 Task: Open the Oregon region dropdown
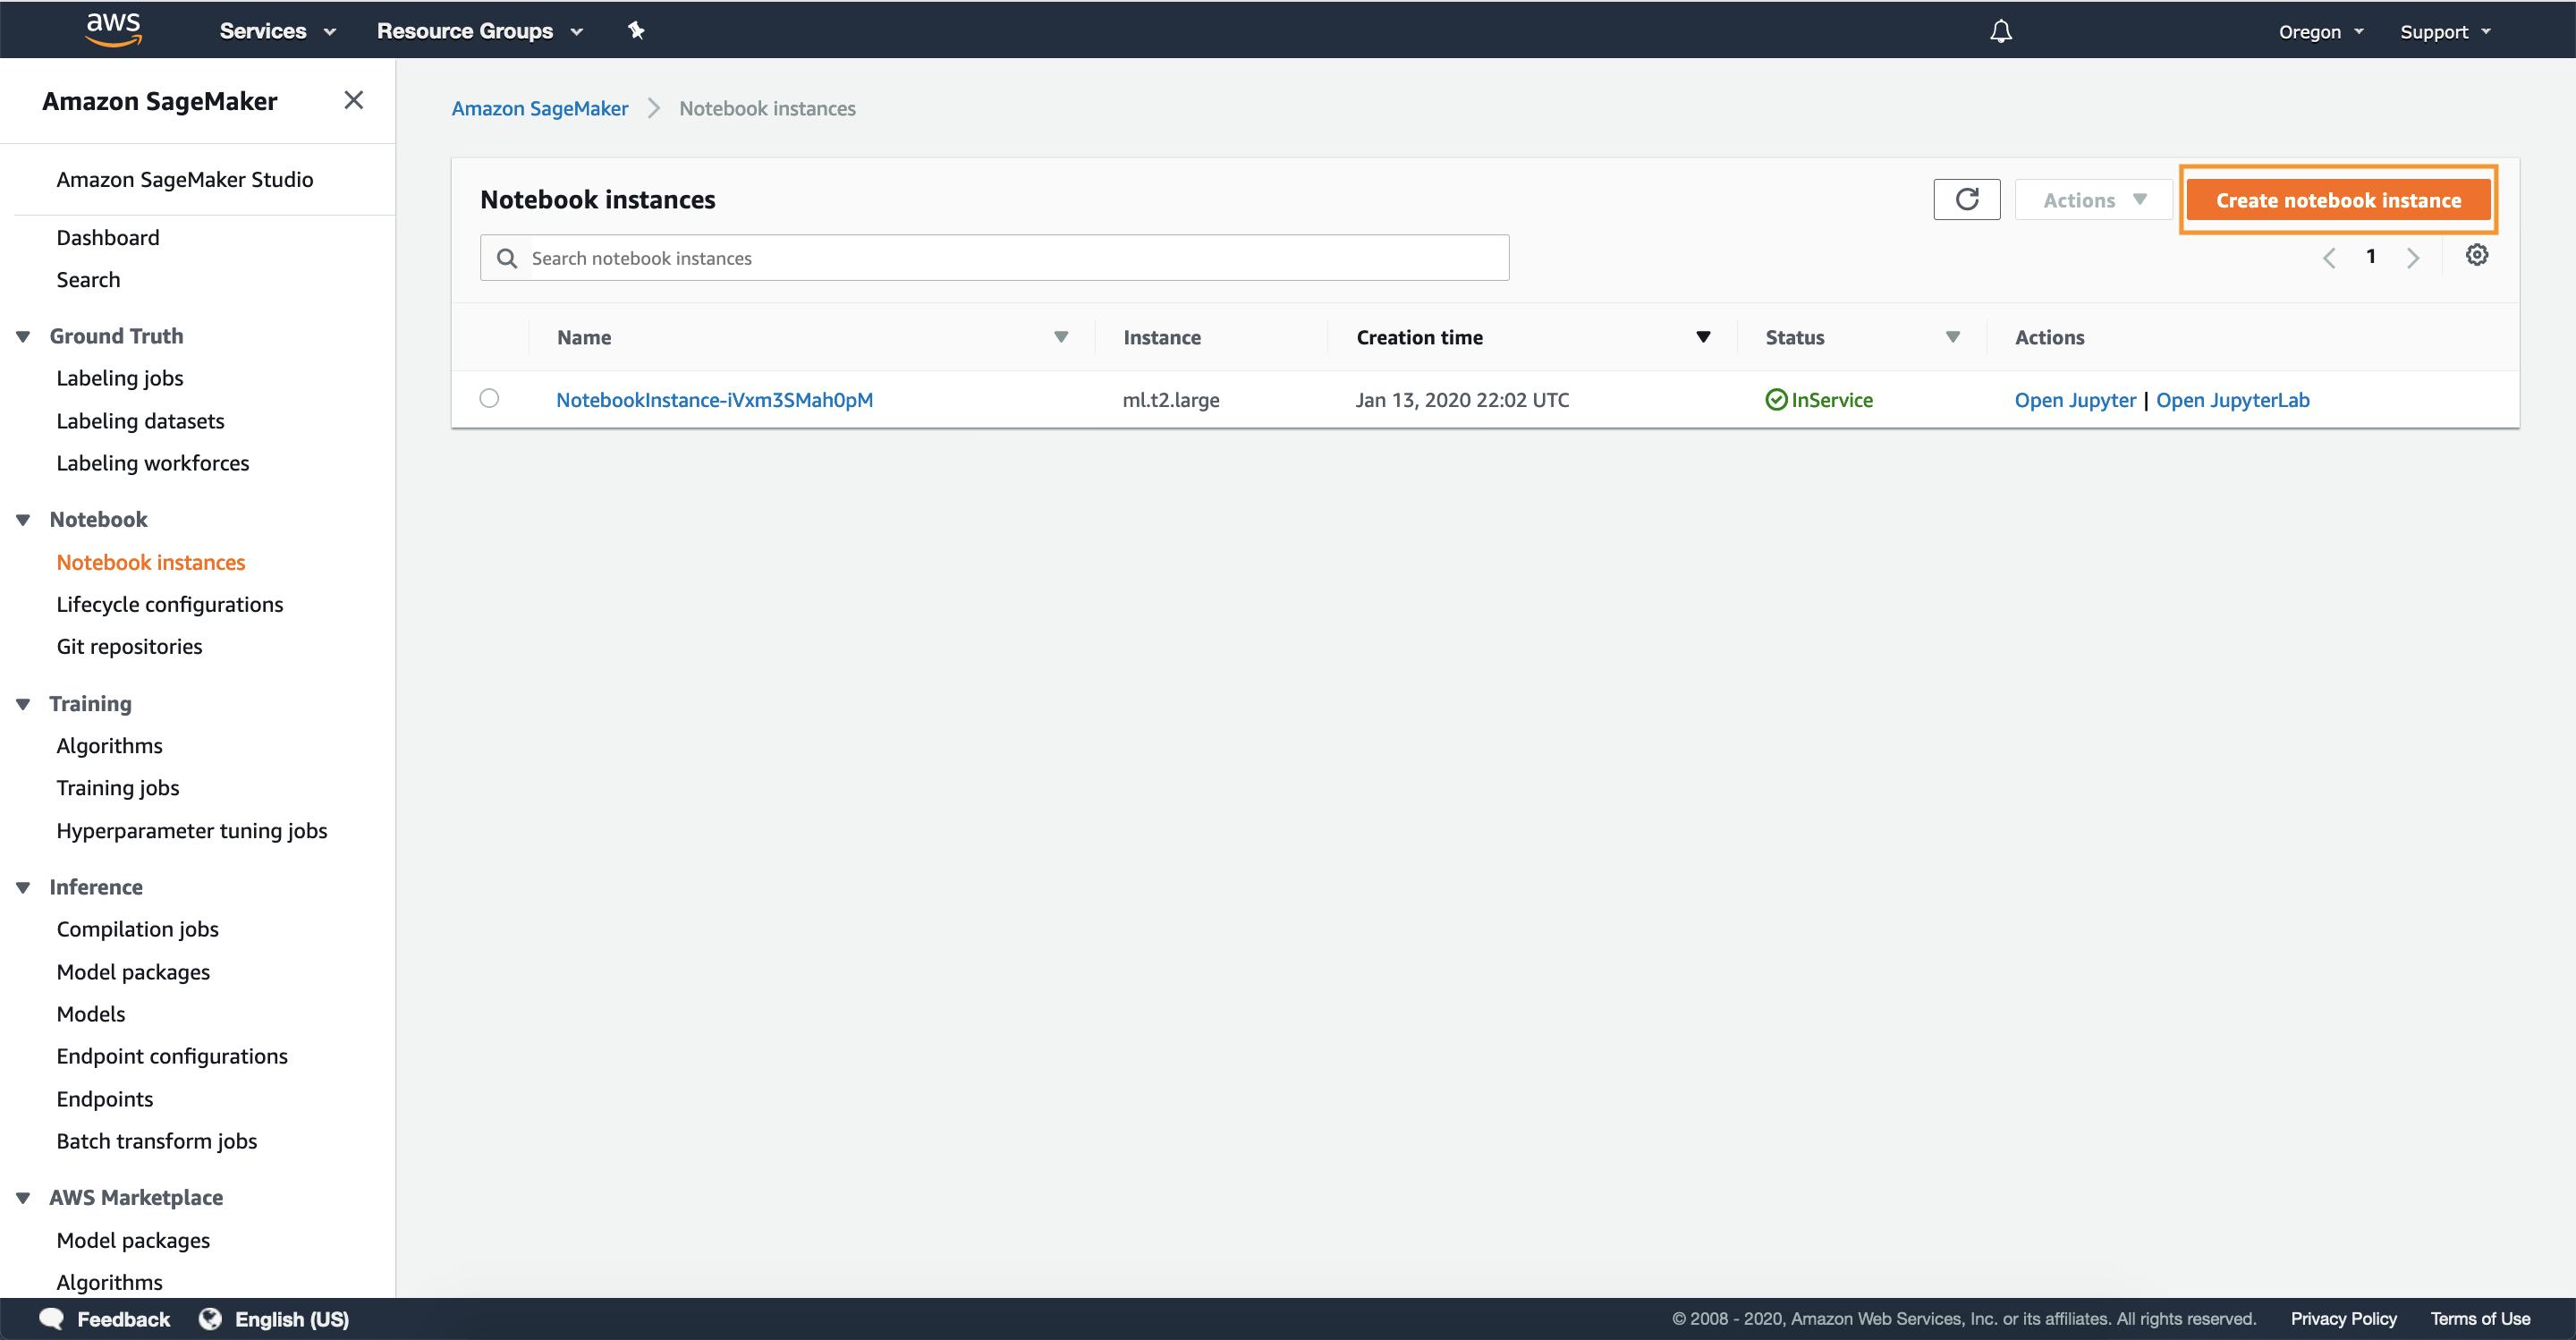[x=2320, y=32]
